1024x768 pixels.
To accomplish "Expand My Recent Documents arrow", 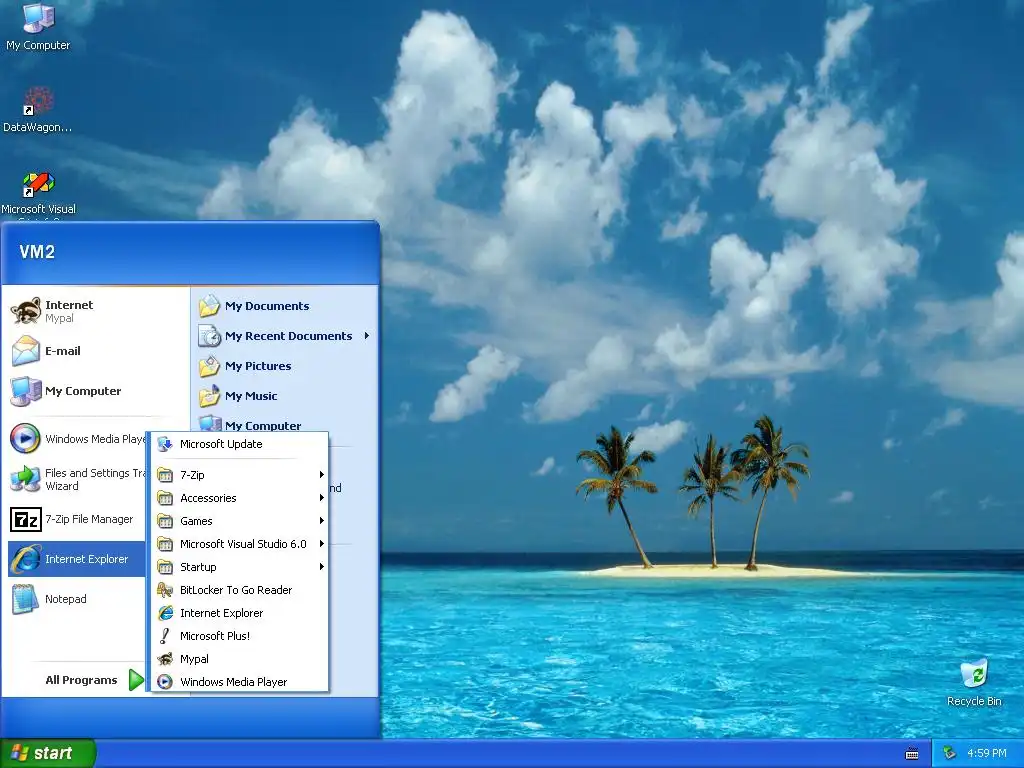I will click(366, 336).
